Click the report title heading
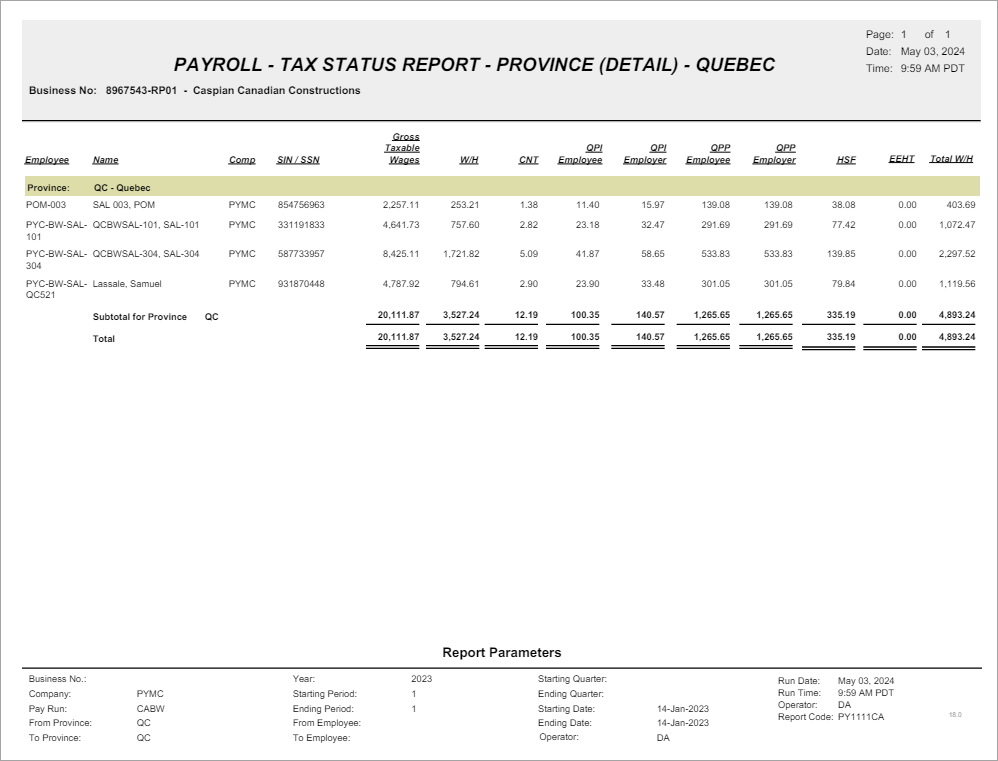Image resolution: width=998 pixels, height=761 pixels. click(x=474, y=65)
